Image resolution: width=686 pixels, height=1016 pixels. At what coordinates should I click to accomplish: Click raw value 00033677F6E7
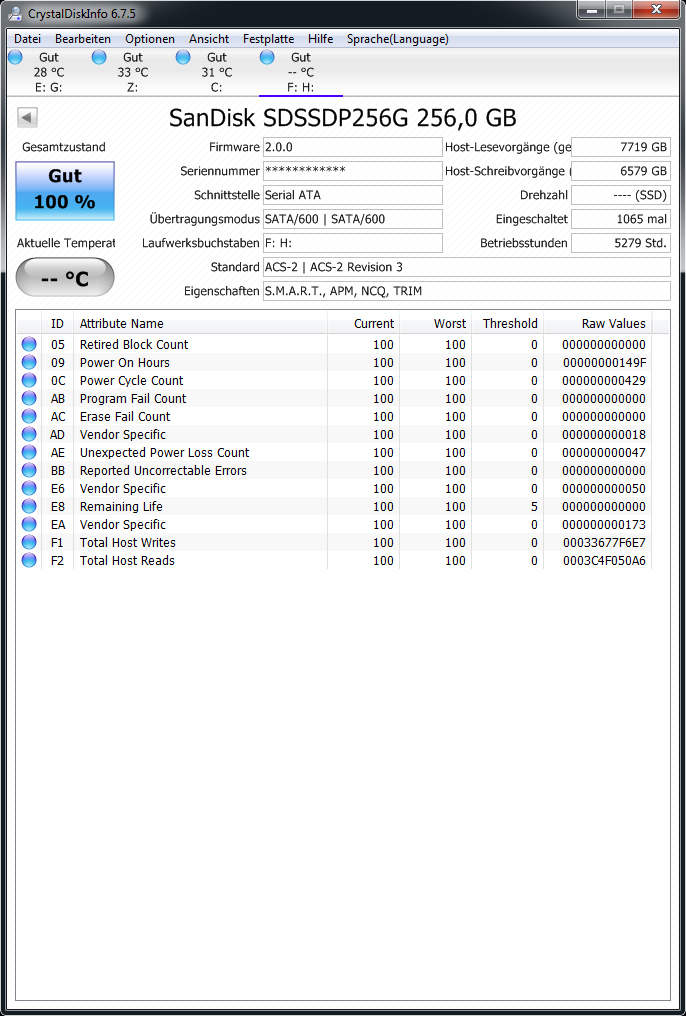click(604, 542)
